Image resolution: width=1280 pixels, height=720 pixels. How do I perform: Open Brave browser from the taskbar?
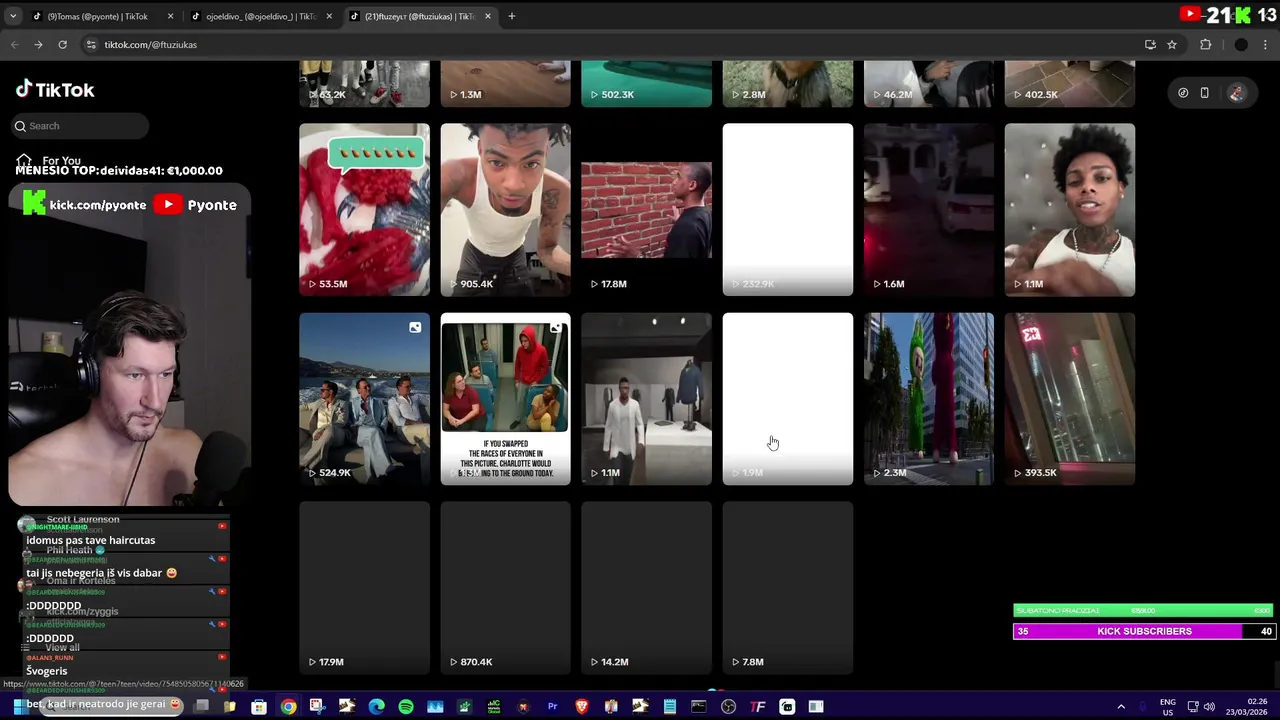click(582, 706)
